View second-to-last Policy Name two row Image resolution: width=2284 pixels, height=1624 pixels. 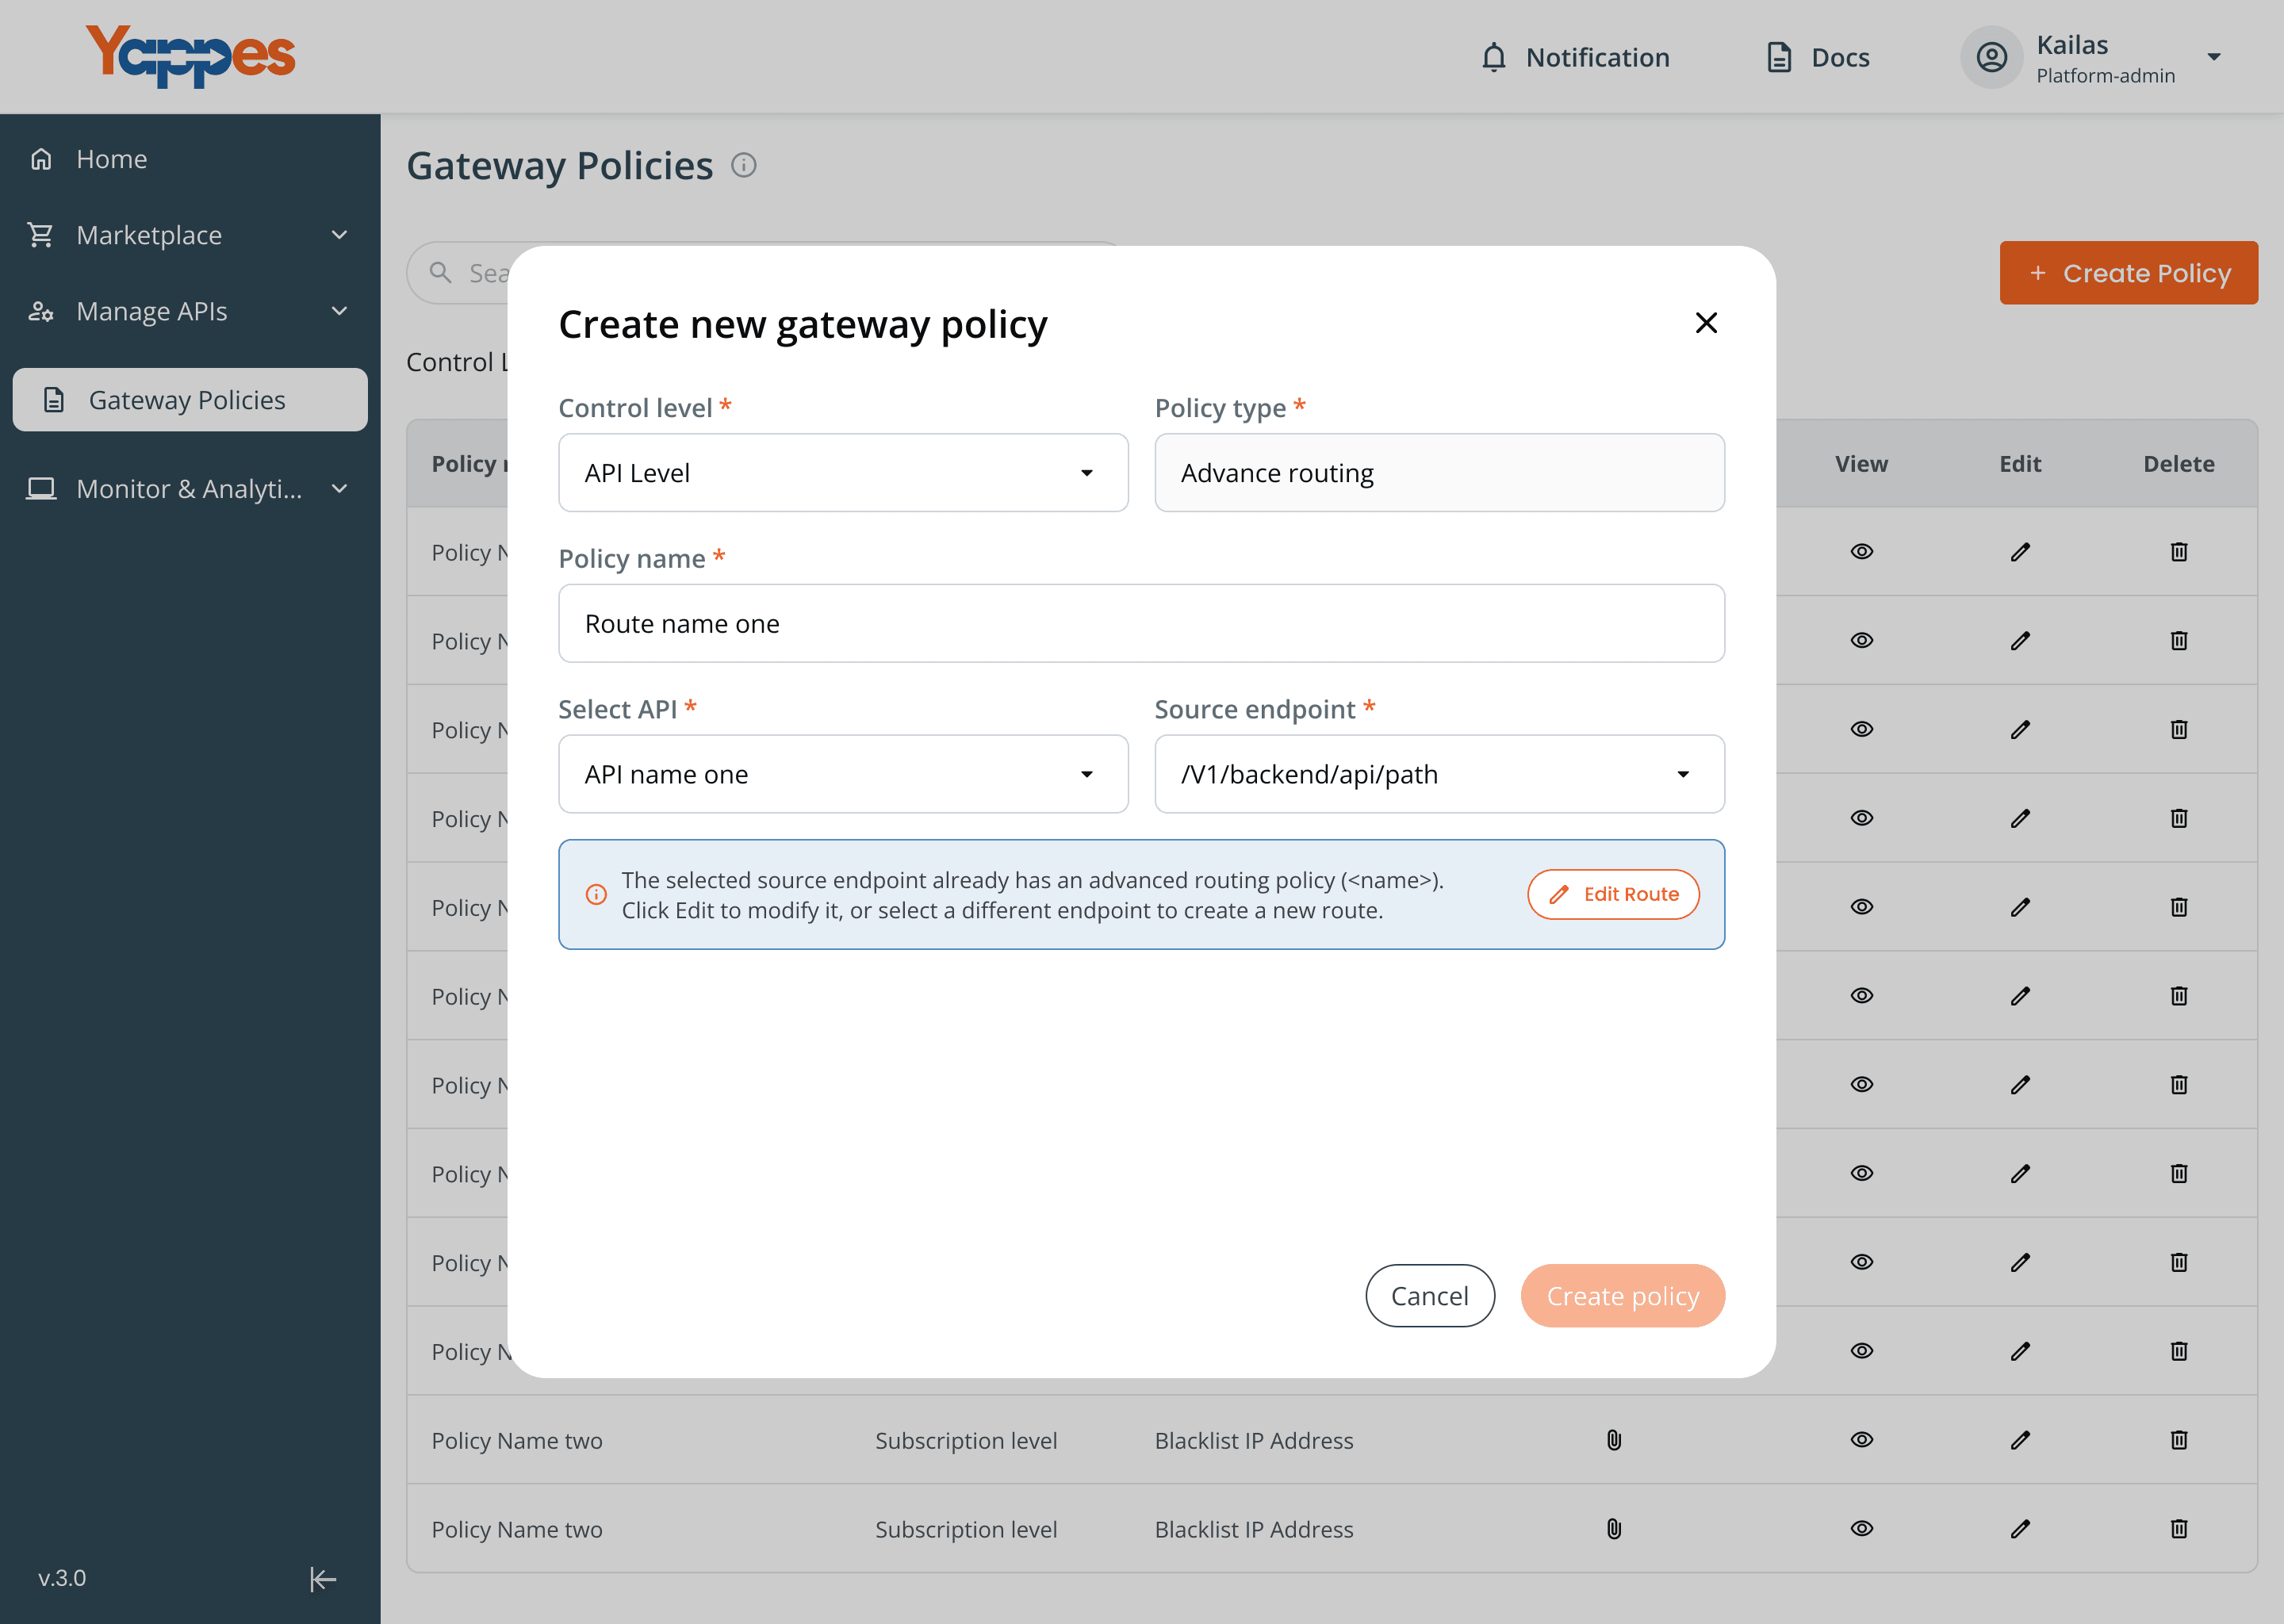(x=1861, y=1440)
